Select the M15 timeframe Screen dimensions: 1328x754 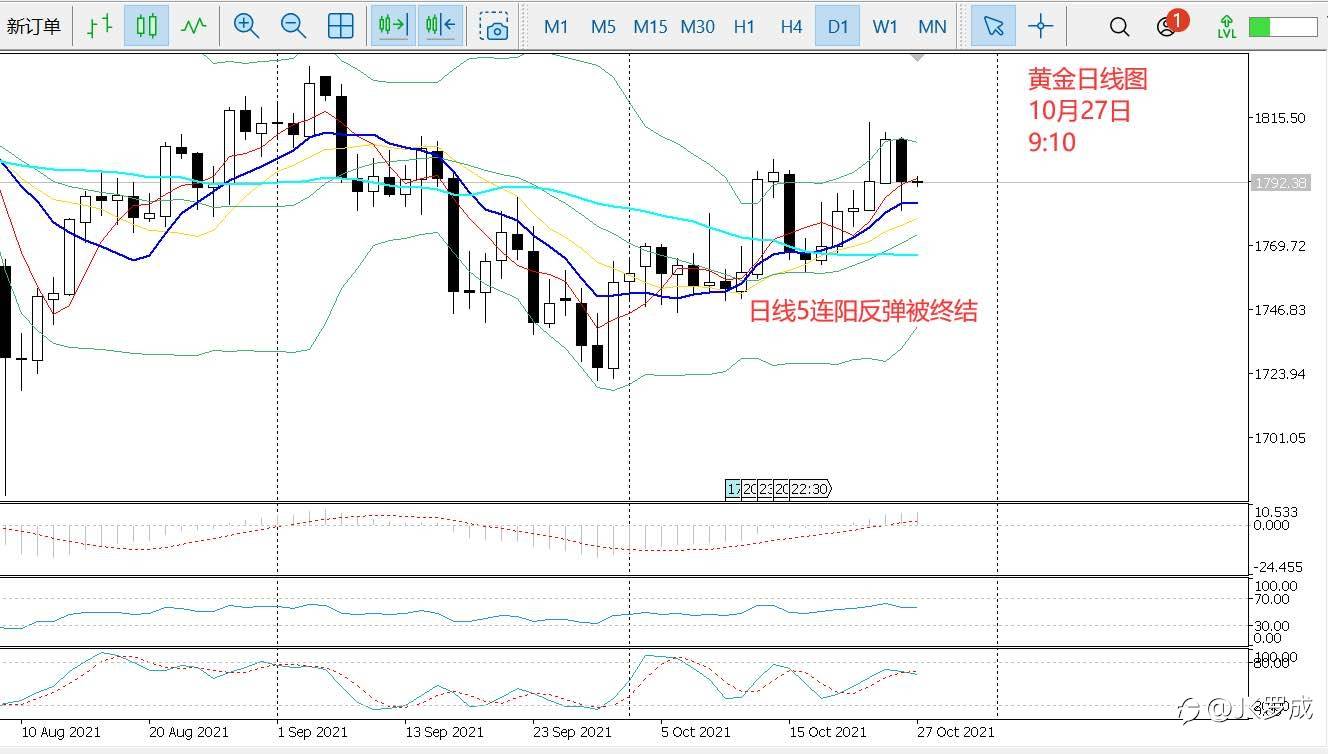[x=650, y=27]
